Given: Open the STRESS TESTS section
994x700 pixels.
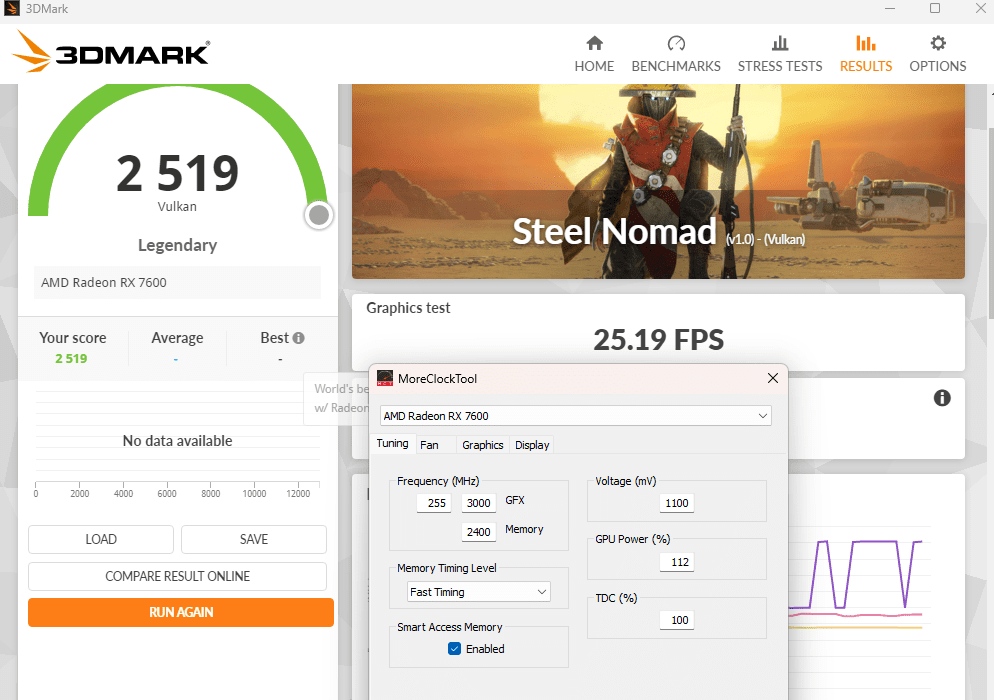Looking at the screenshot, I should [x=780, y=54].
